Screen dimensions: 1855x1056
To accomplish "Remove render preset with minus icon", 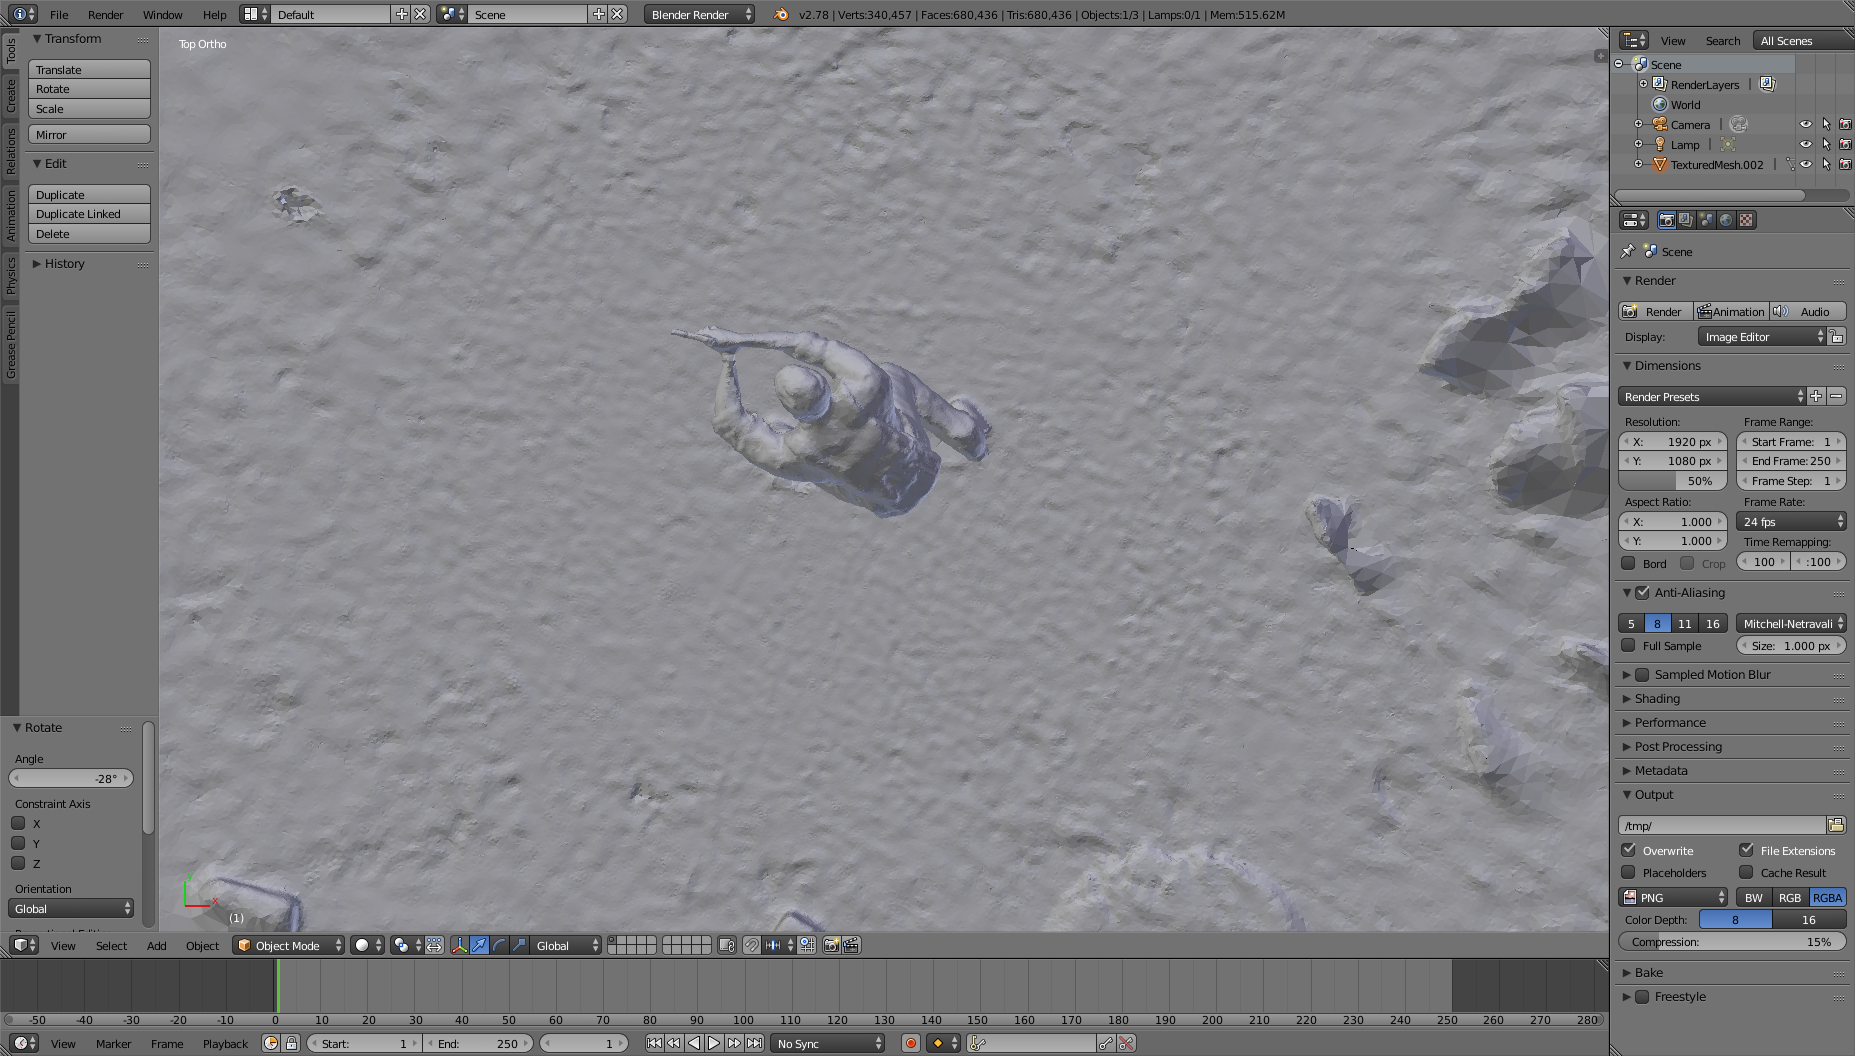I will coord(1836,396).
